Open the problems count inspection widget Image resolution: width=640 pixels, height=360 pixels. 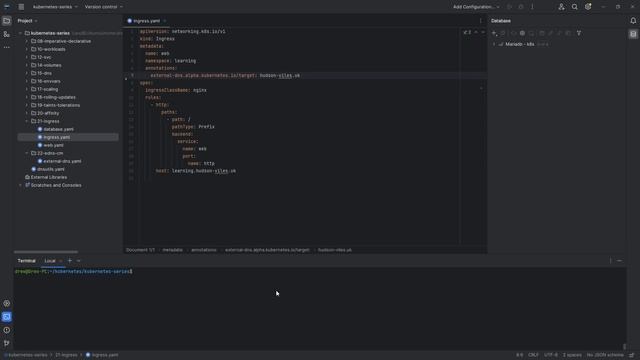coord(467,32)
